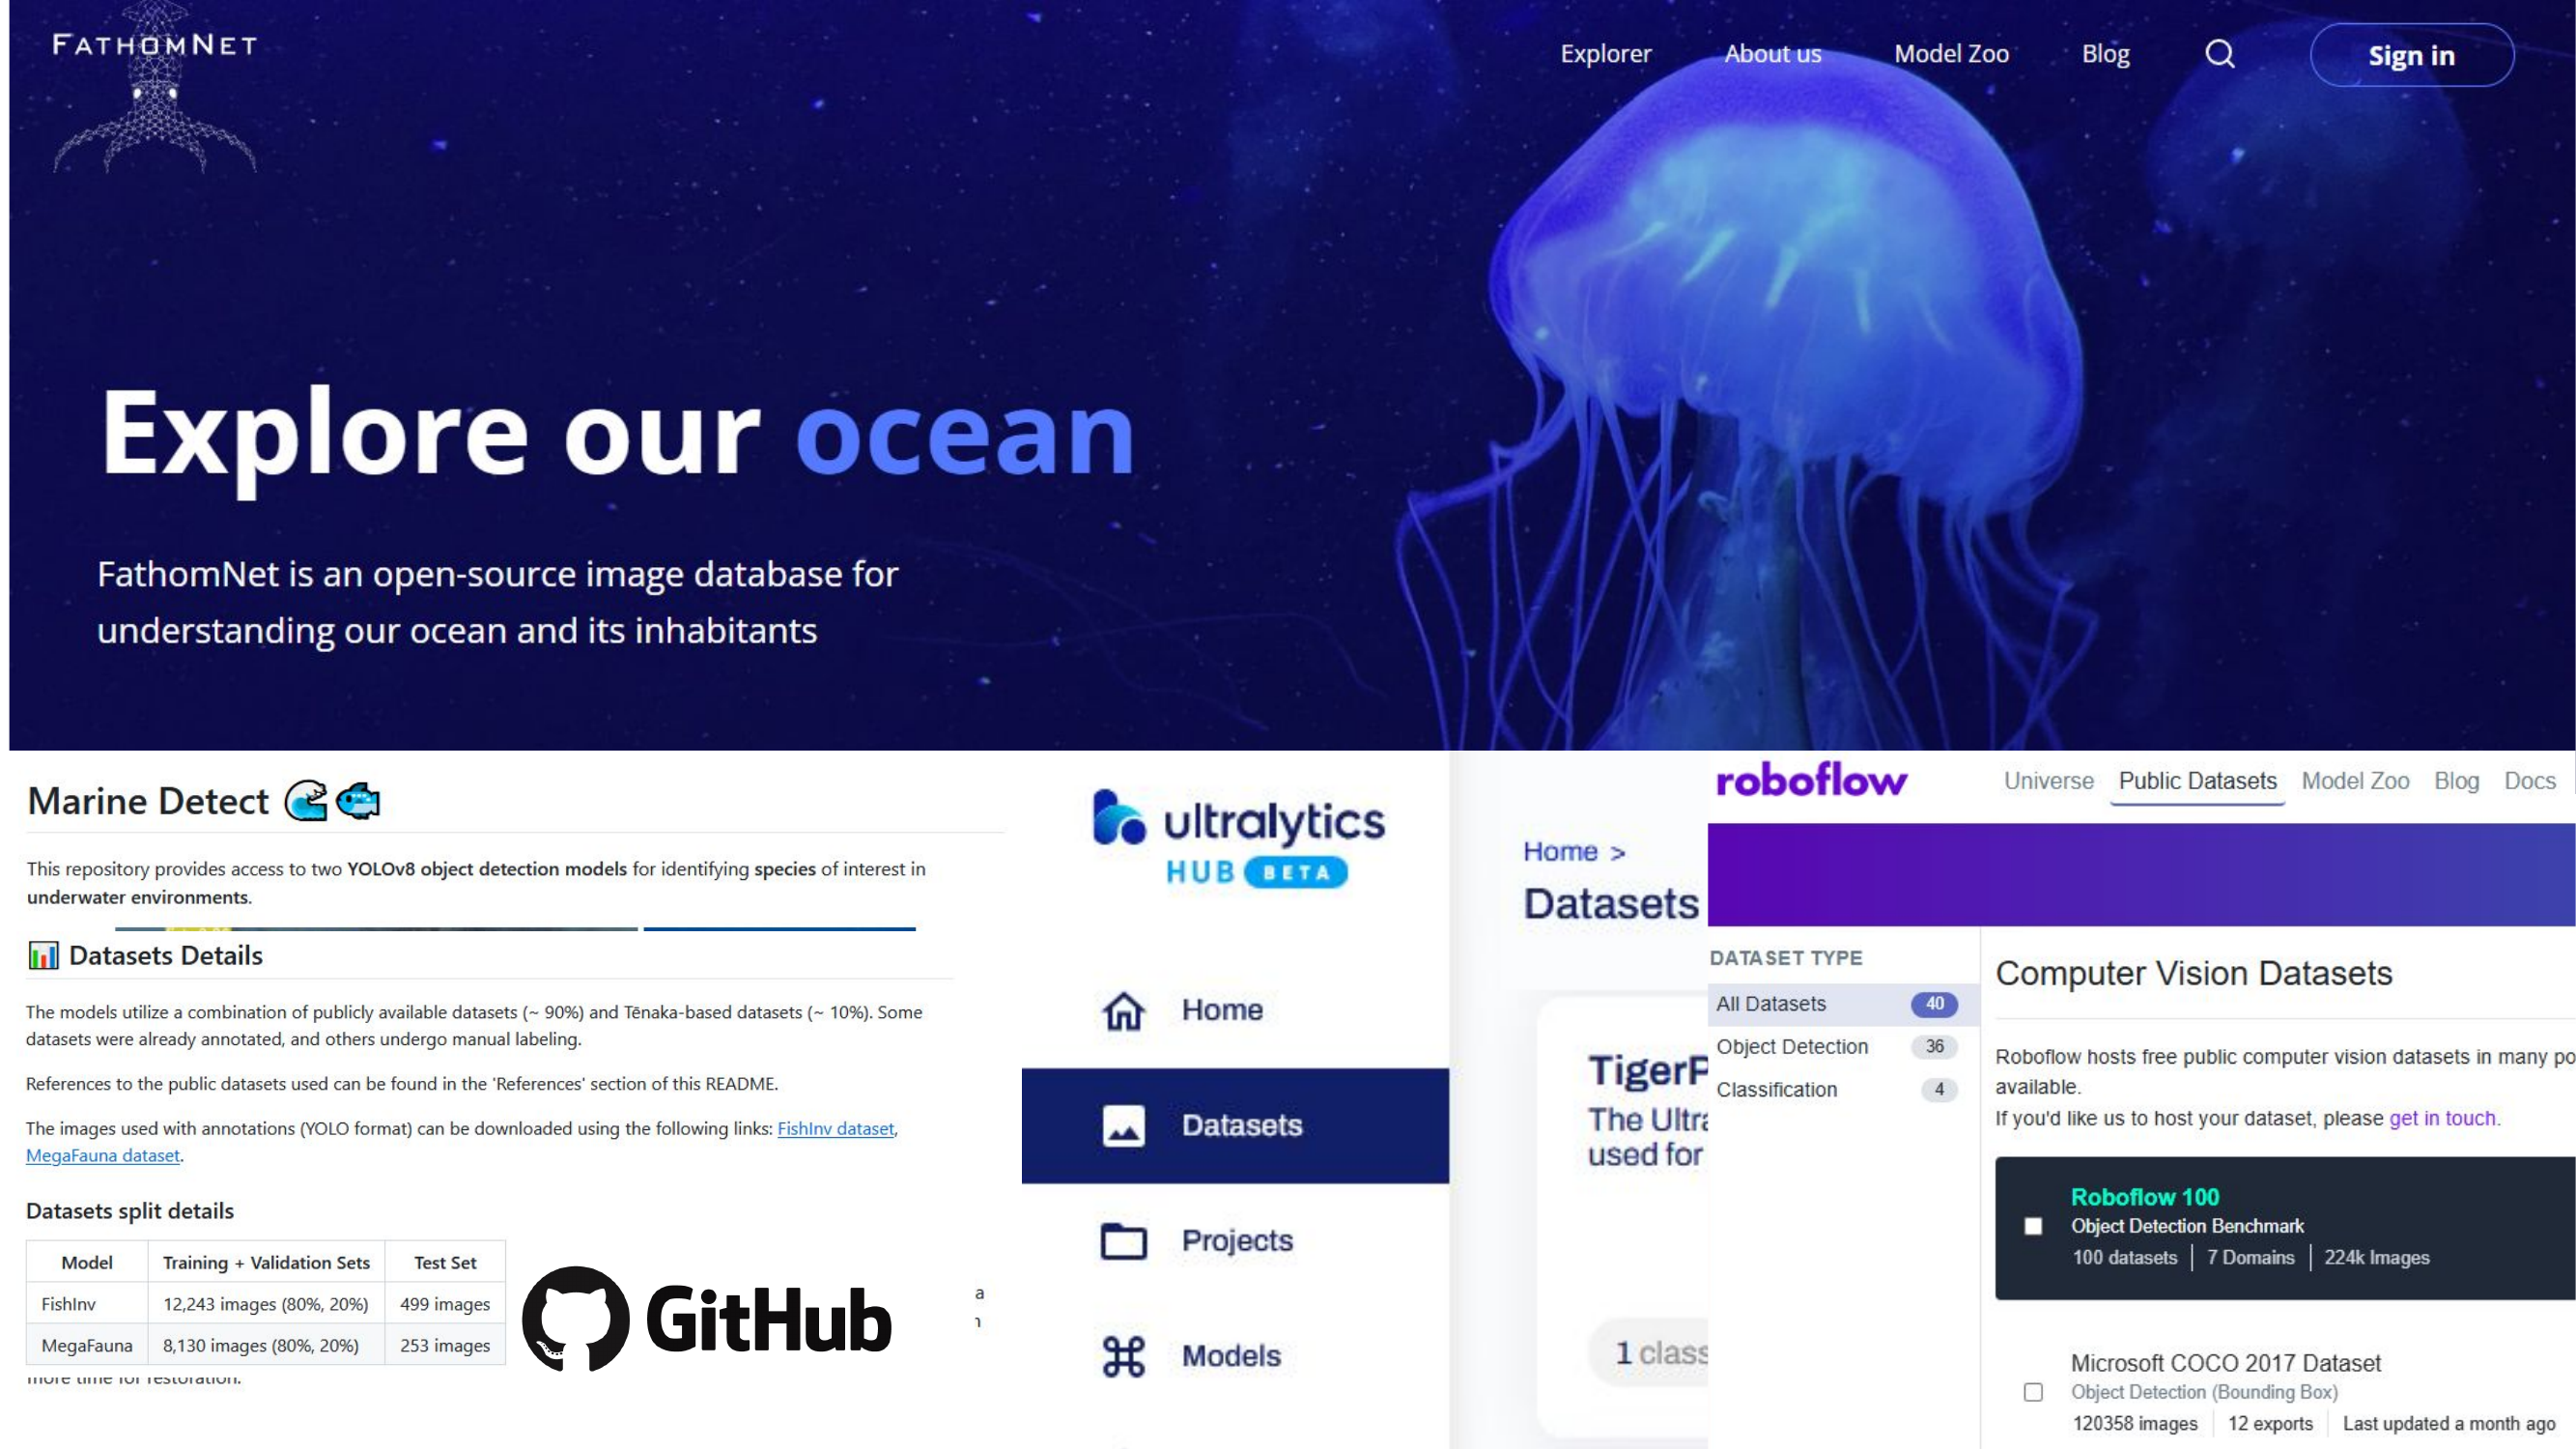Click the FathomNet squid logo
Image resolution: width=2576 pixels, height=1449 pixels.
point(154,90)
